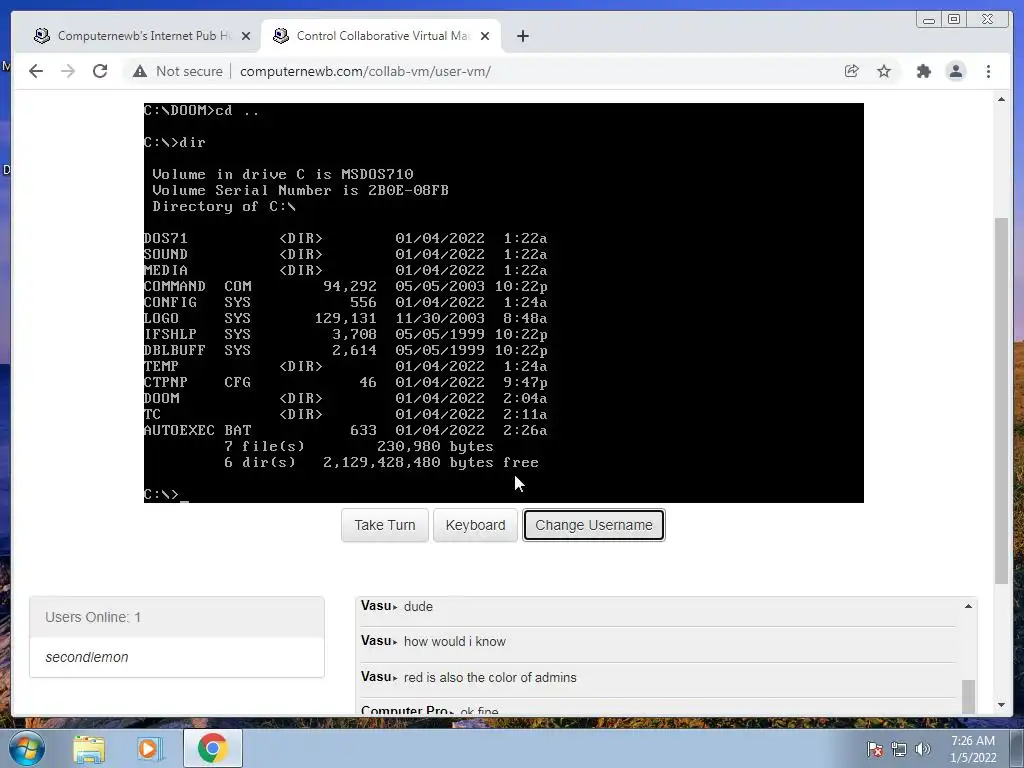Restore down the Chrome window
Image resolution: width=1024 pixels, height=768 pixels.
954,20
